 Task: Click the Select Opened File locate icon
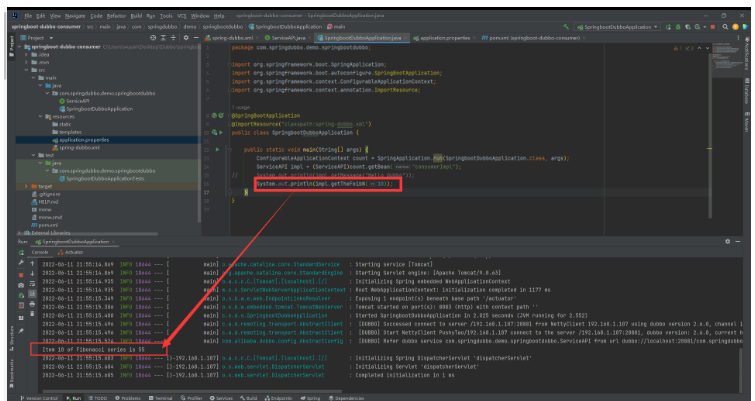coord(152,37)
